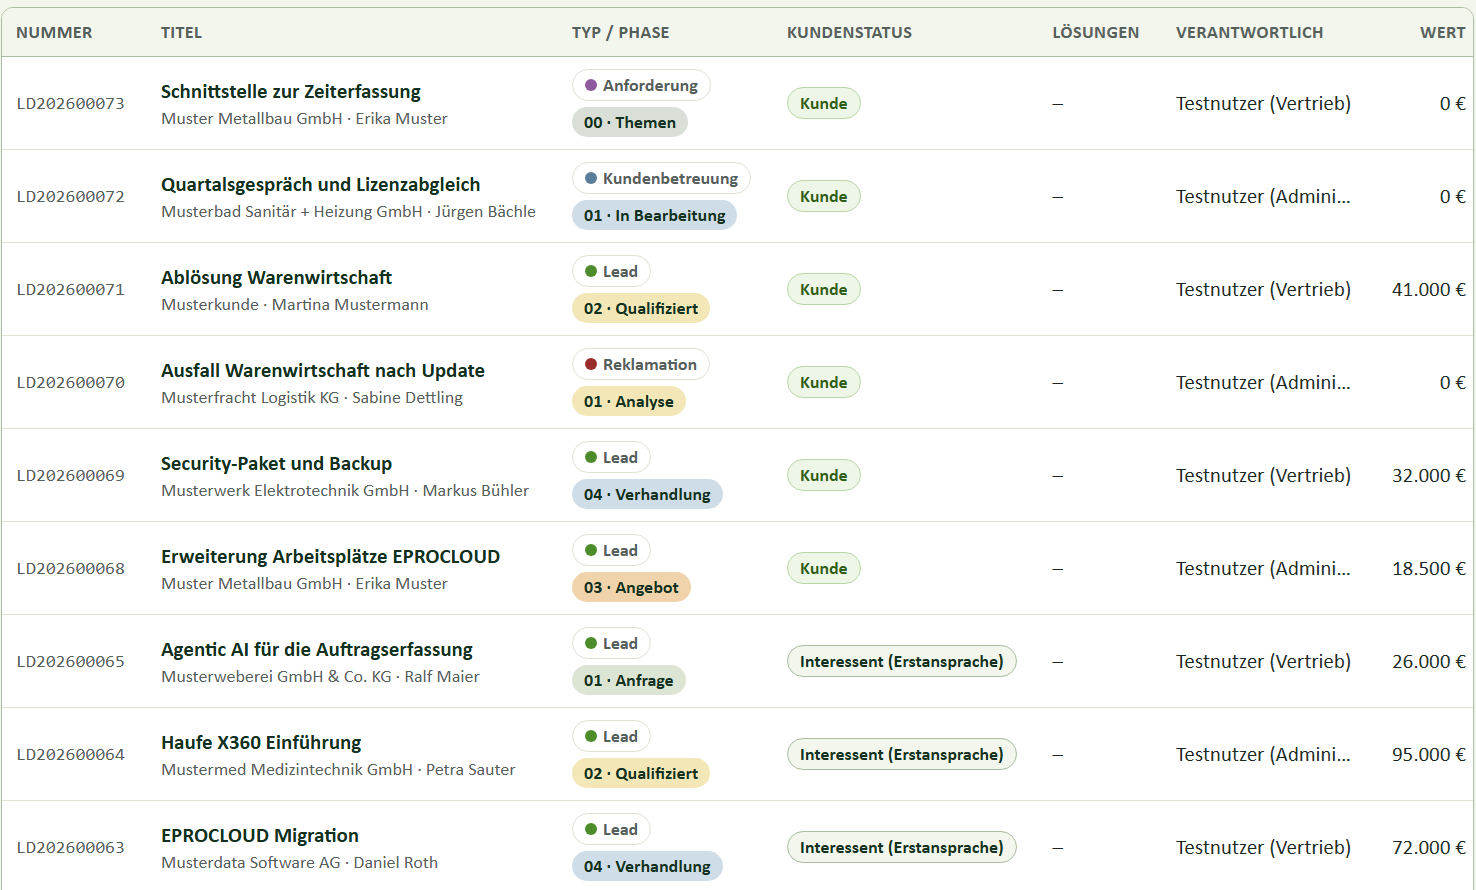Click the Reklamation type badge
This screenshot has height=890, width=1476.
click(641, 364)
